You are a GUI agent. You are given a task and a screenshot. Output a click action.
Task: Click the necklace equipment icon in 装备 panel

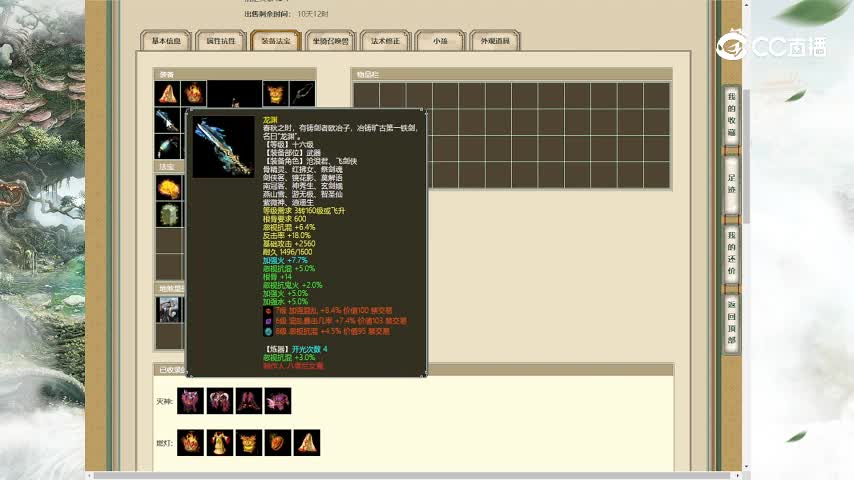[x=302, y=94]
